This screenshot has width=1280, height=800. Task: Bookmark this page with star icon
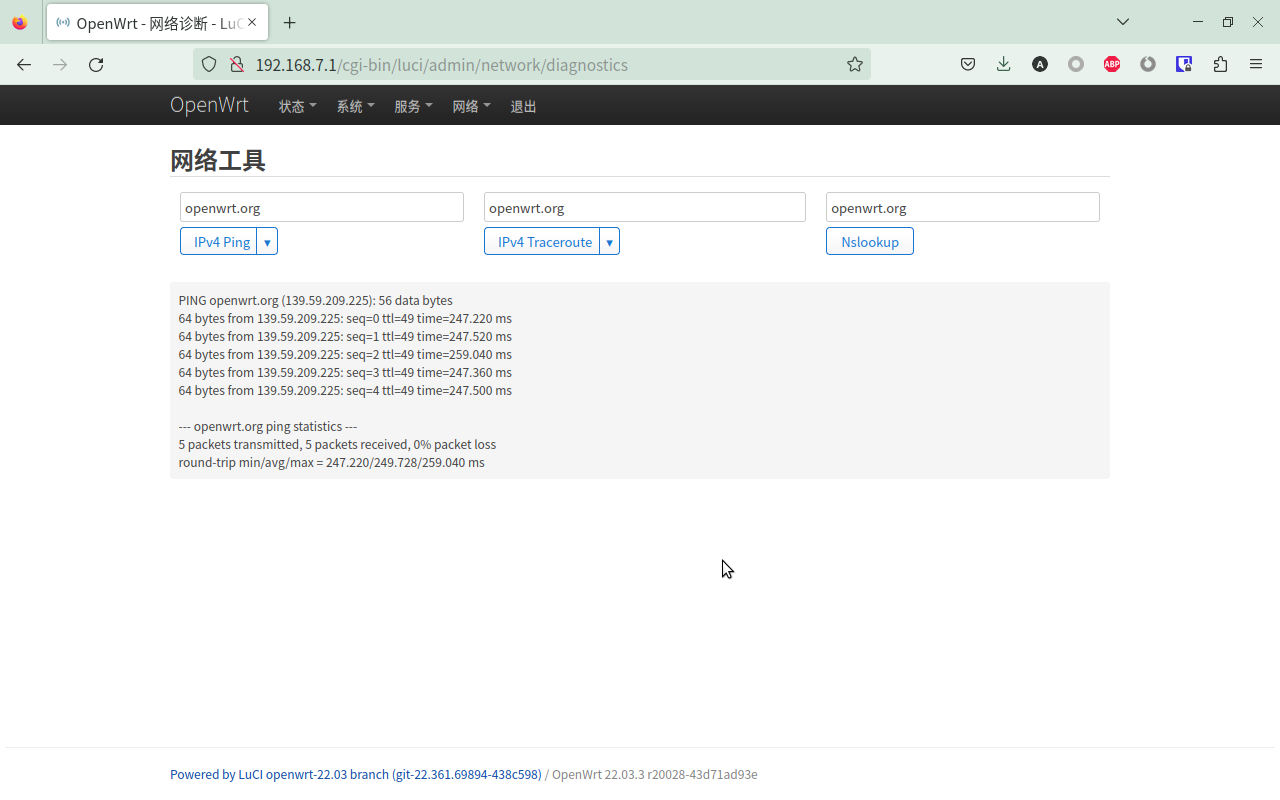pos(854,64)
